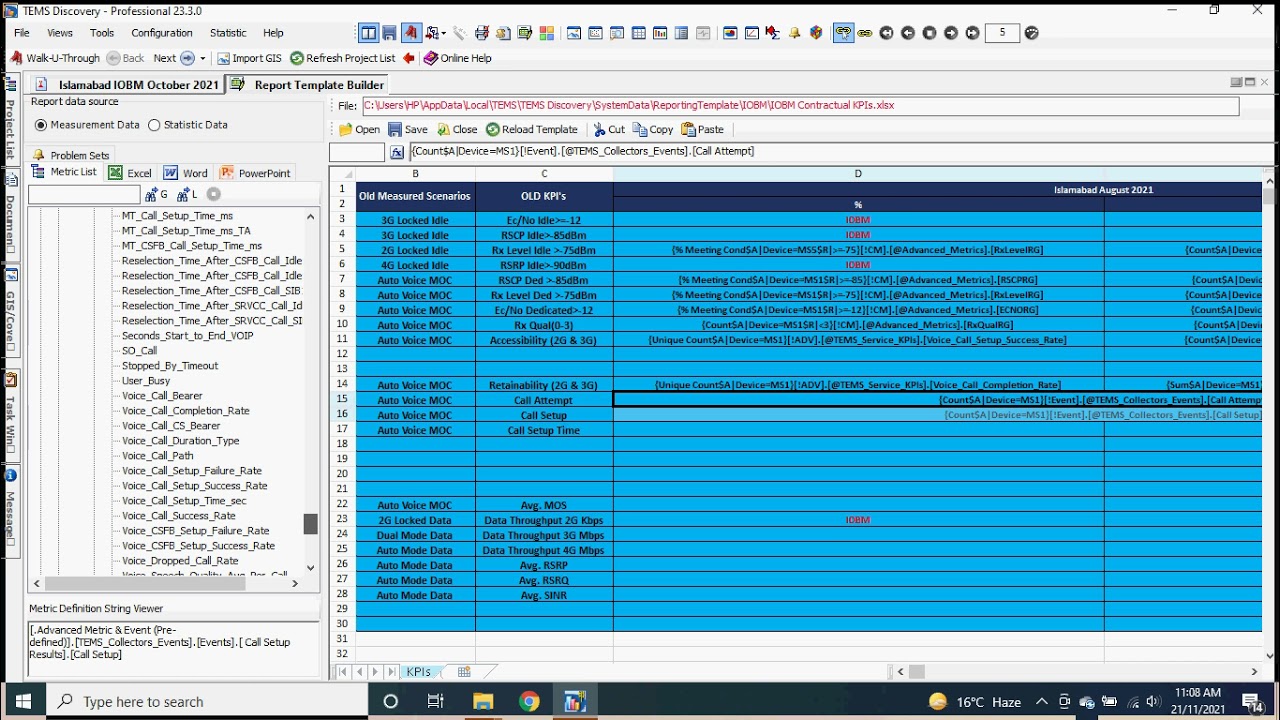Click the printer icon in main toolbar
The height and width of the screenshot is (720, 1280).
coord(482,33)
